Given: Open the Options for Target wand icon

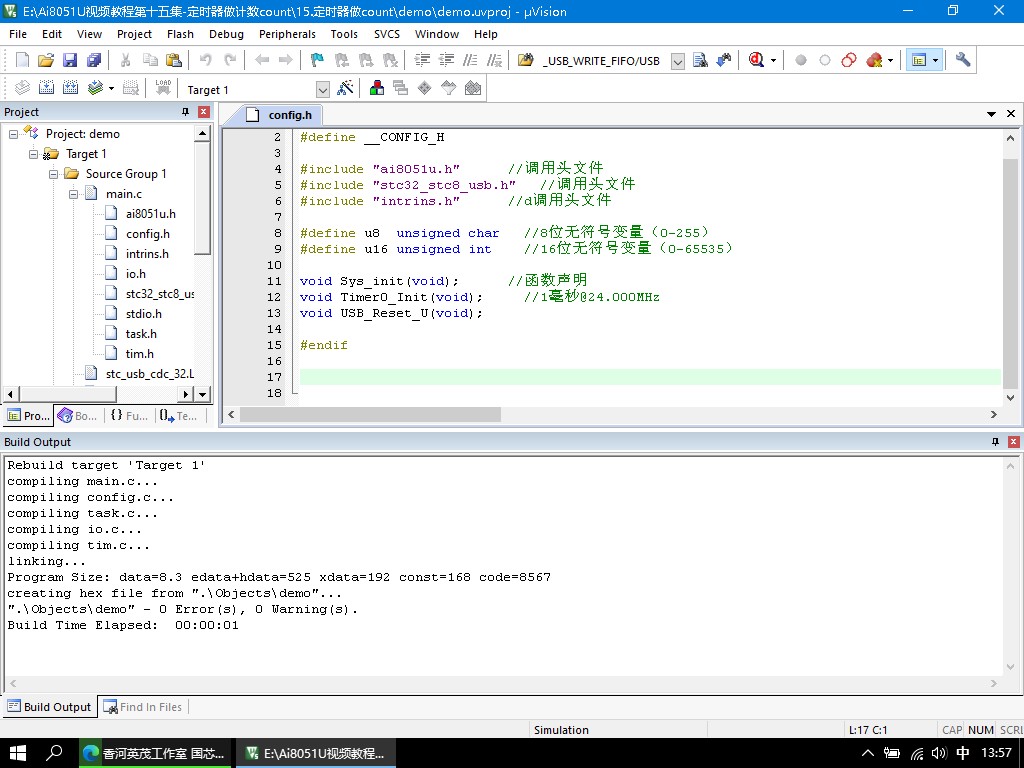Looking at the screenshot, I should [x=345, y=88].
